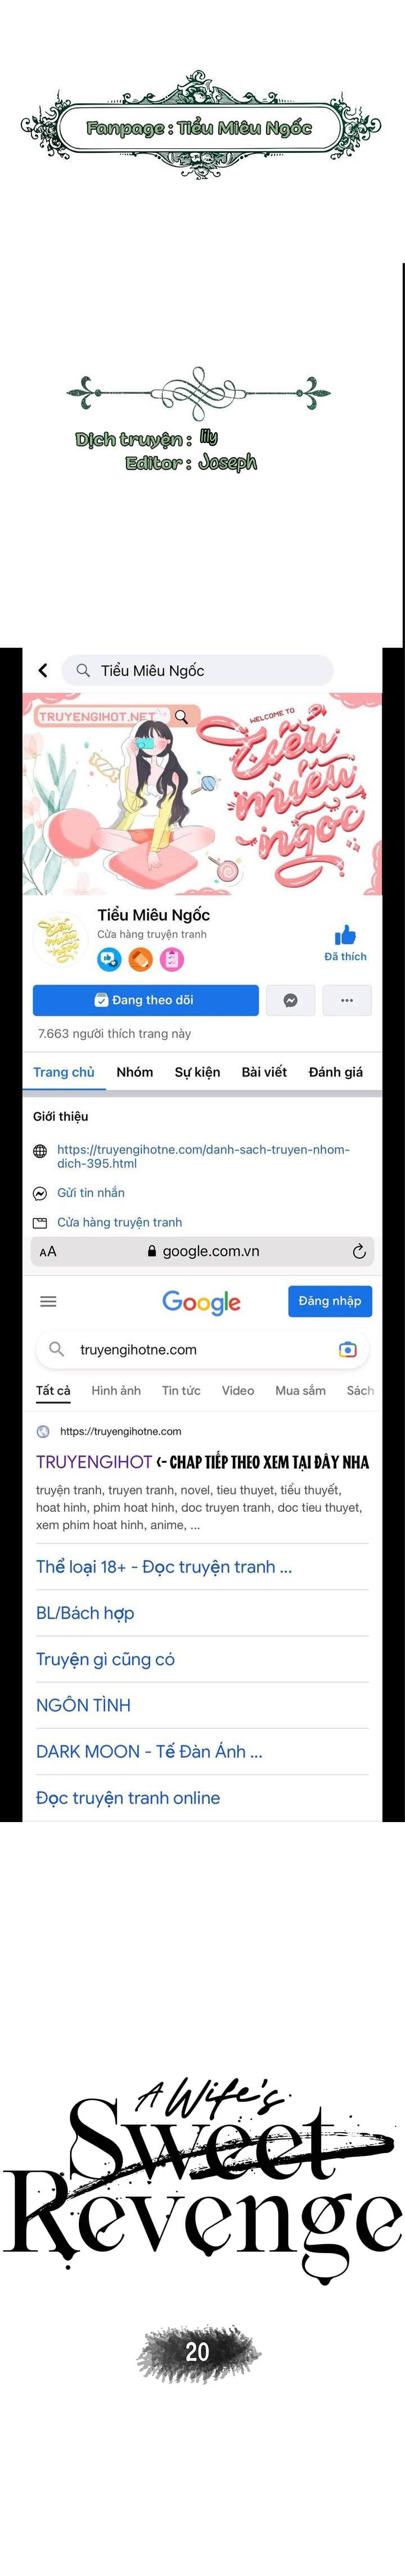The image size is (405, 2576).
Task: Open the Đánh giá tab
Action: coord(336,1072)
